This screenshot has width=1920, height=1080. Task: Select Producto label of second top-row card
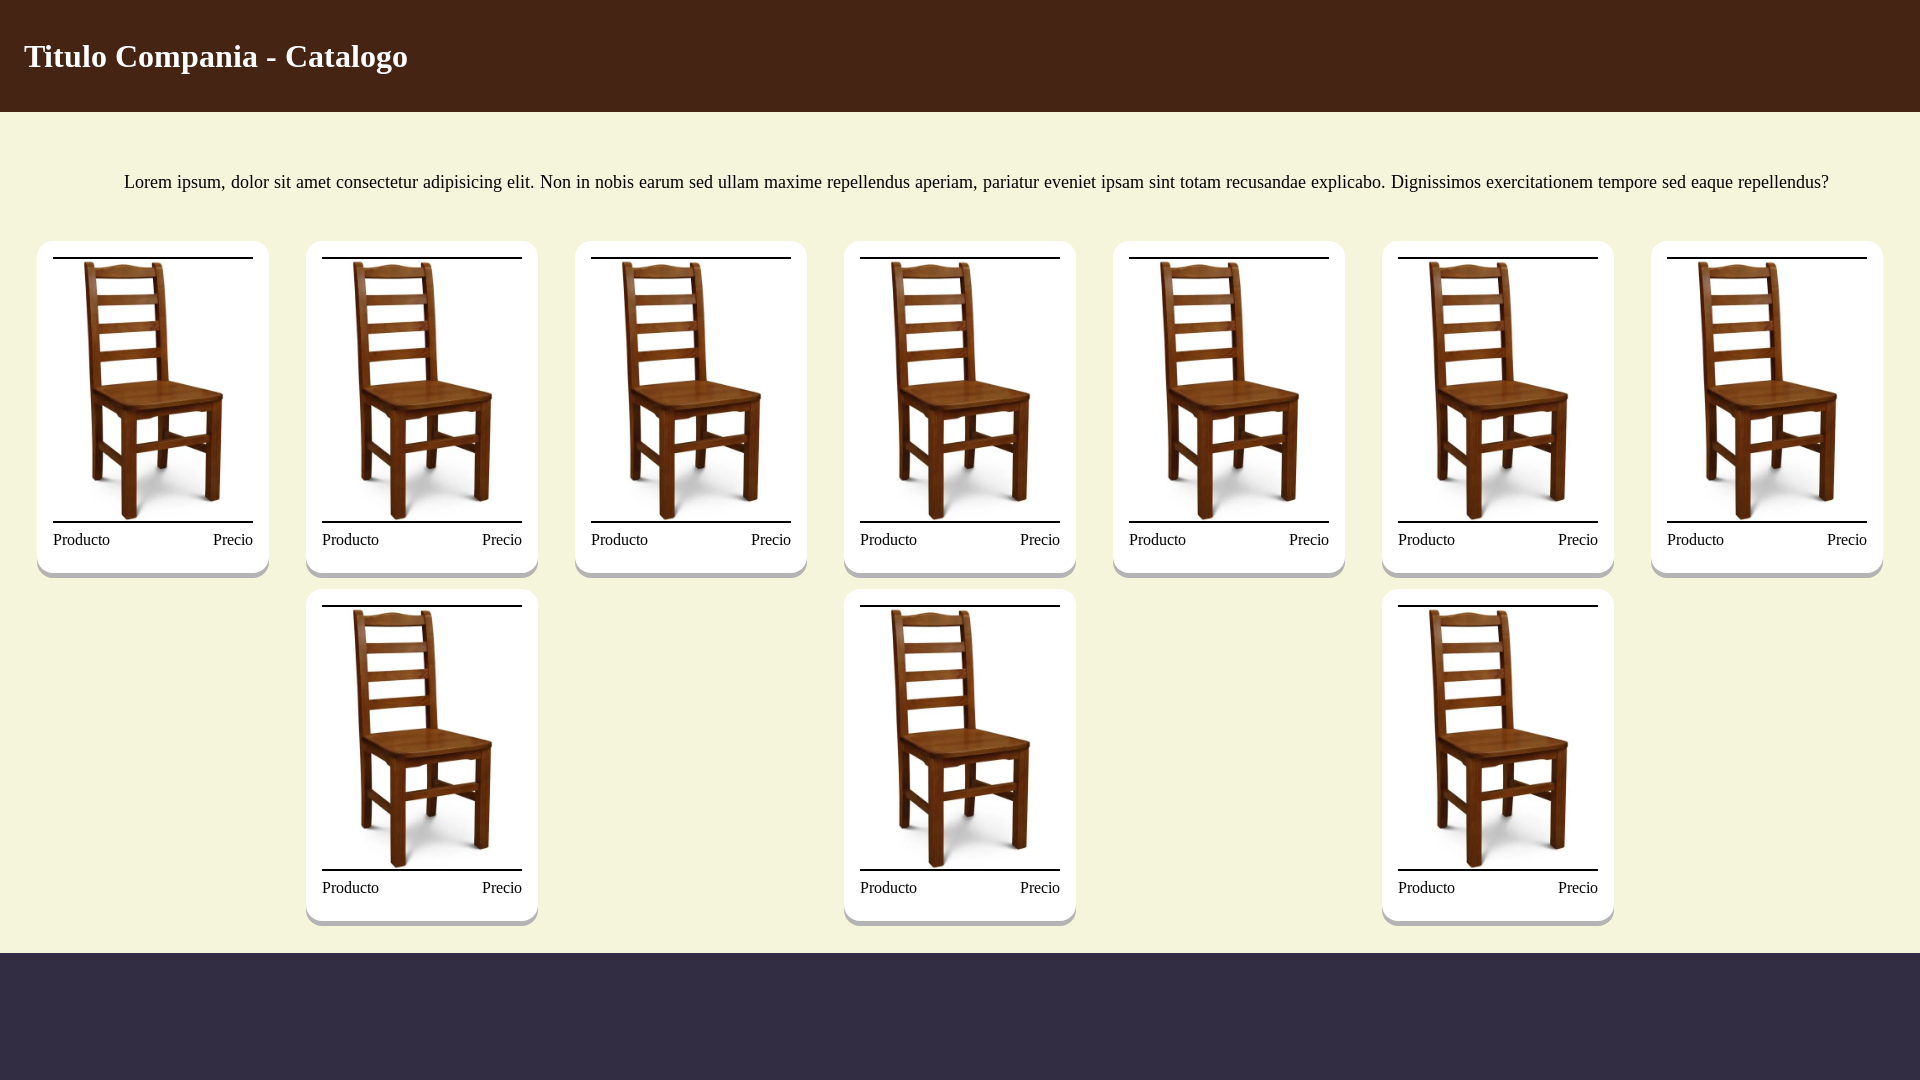[x=350, y=540]
